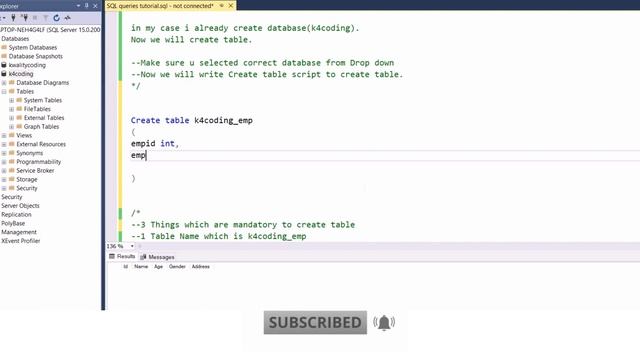Expand the Programmability node
This screenshot has width=640, height=360.
click(4, 162)
